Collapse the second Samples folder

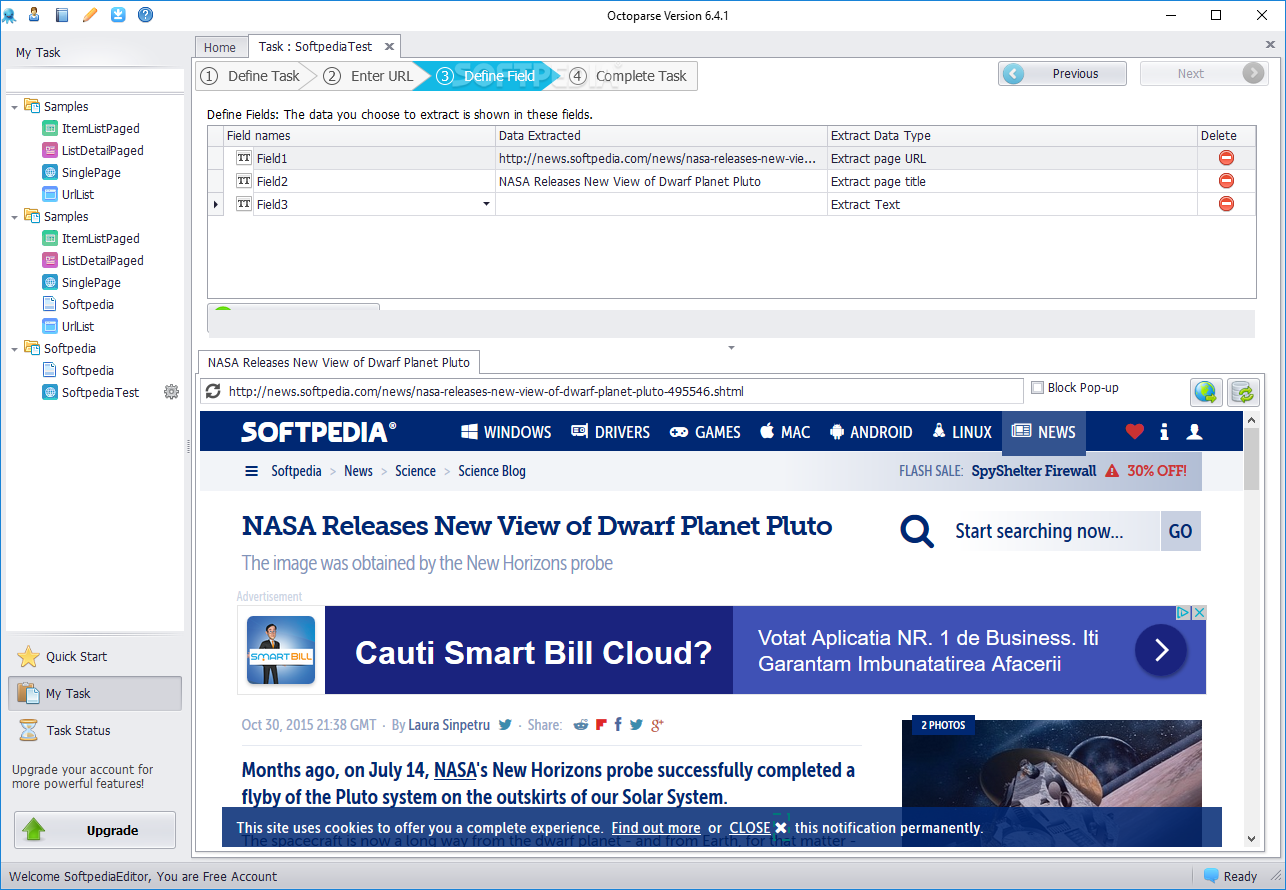click(x=14, y=216)
